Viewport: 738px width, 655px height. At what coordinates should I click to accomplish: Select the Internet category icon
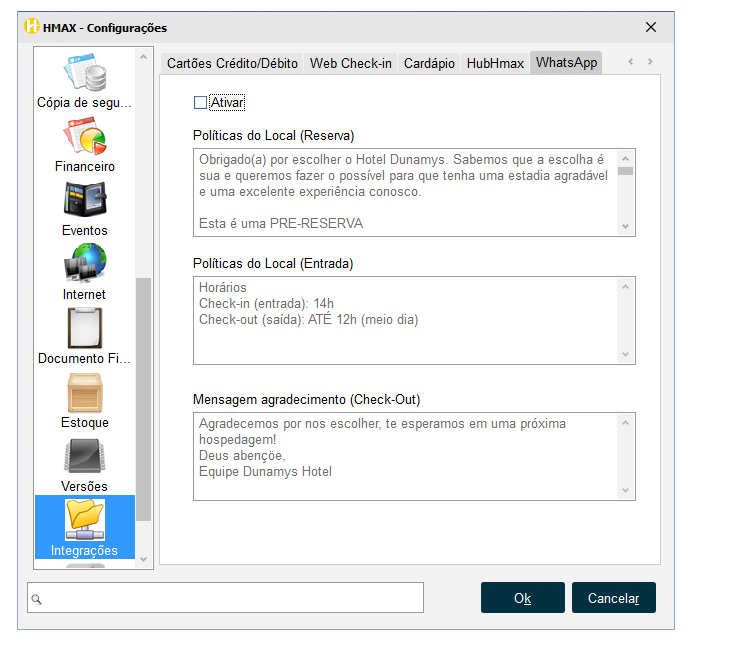pos(85,264)
